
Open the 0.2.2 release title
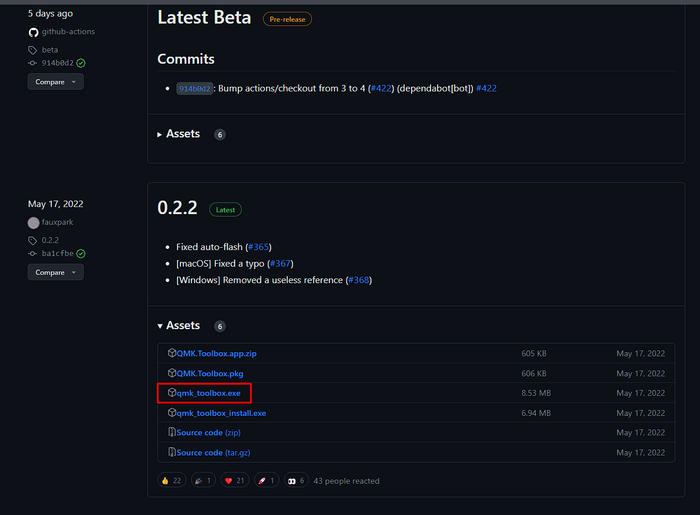pyautogui.click(x=177, y=208)
